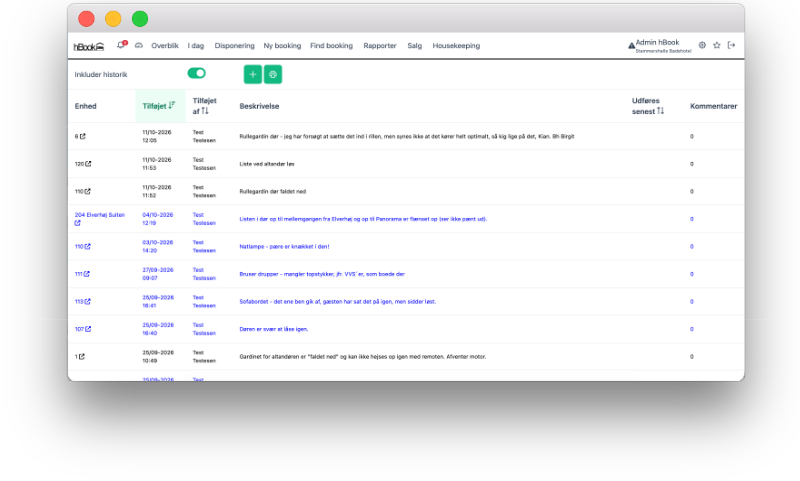
Task: Click the green plus add button
Action: click(253, 74)
